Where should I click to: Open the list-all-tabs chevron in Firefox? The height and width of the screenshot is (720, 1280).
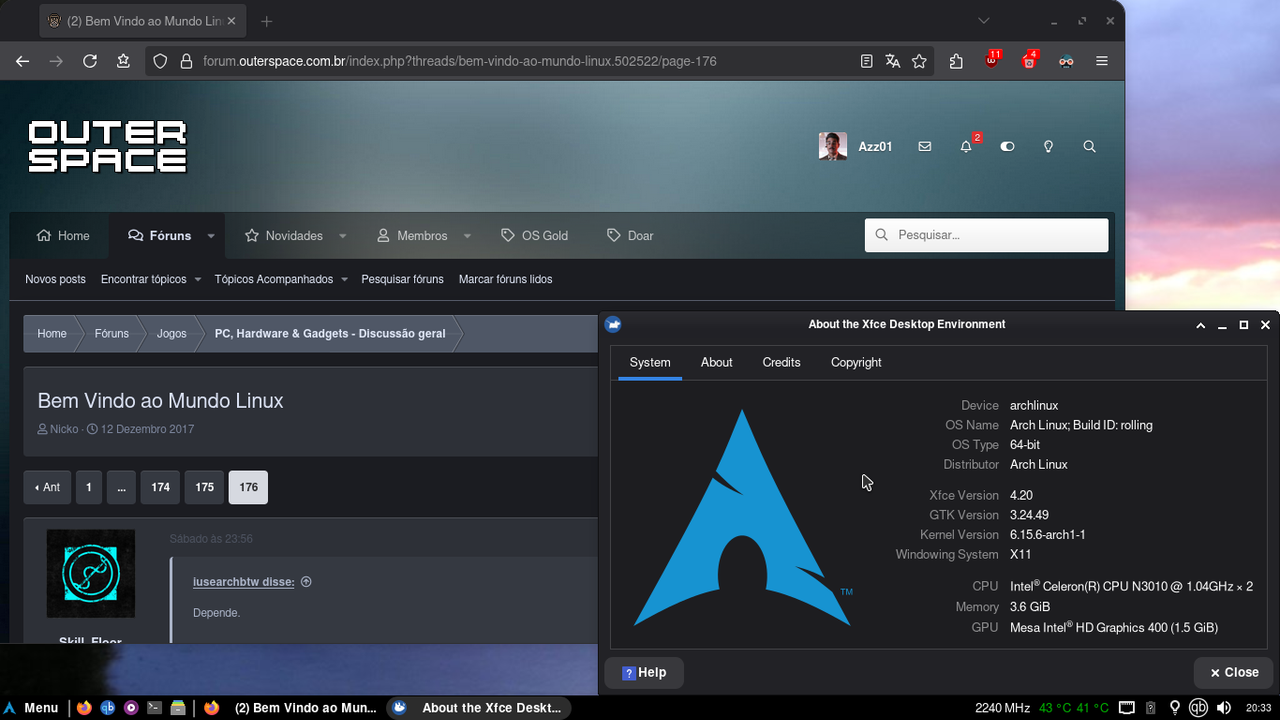click(984, 20)
